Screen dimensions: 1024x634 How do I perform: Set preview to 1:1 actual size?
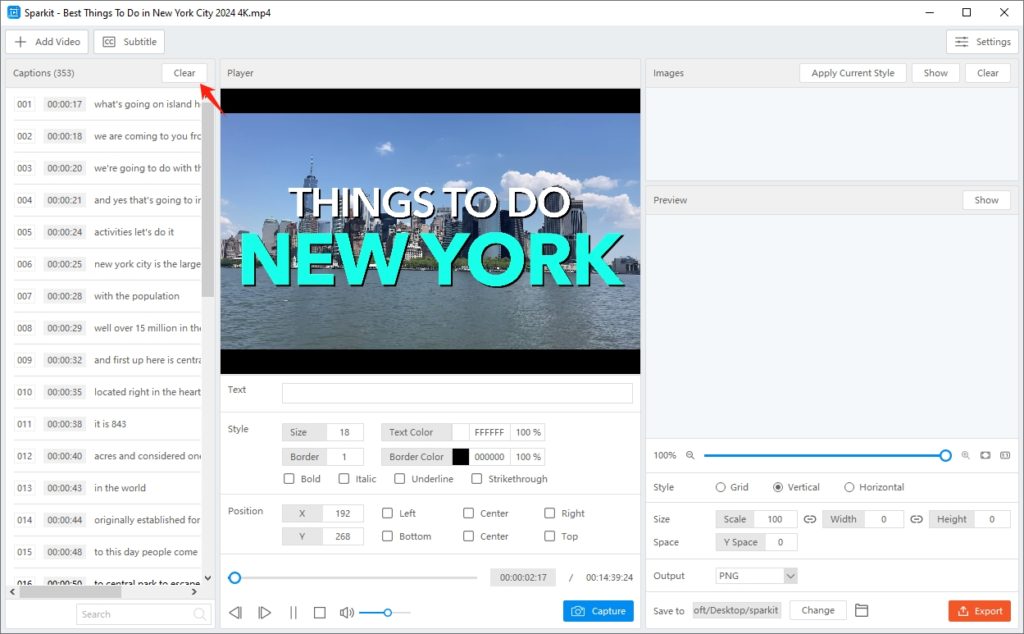tap(1005, 455)
